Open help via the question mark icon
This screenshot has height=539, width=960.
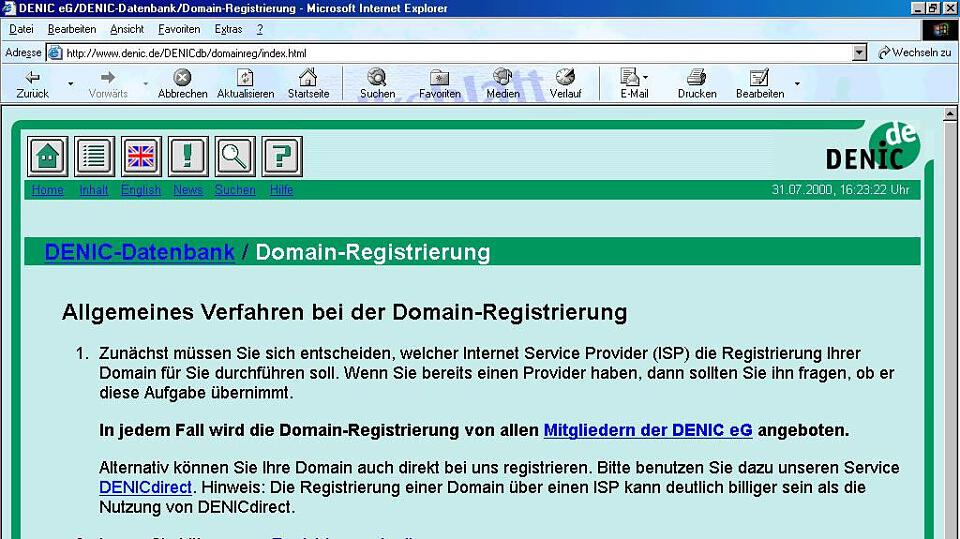point(282,157)
